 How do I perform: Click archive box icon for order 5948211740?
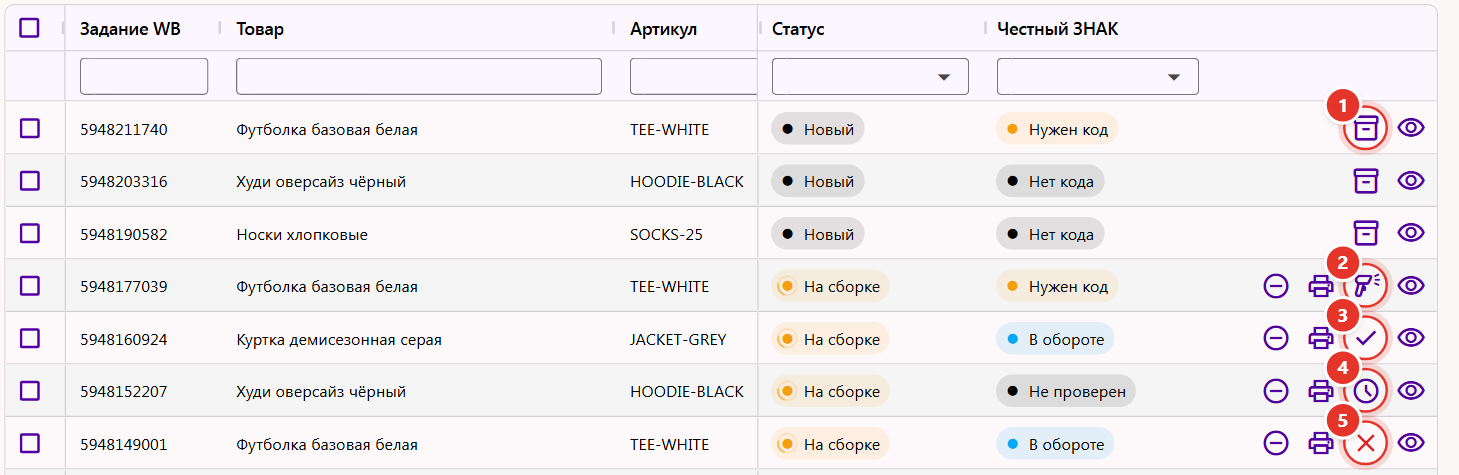1365,128
